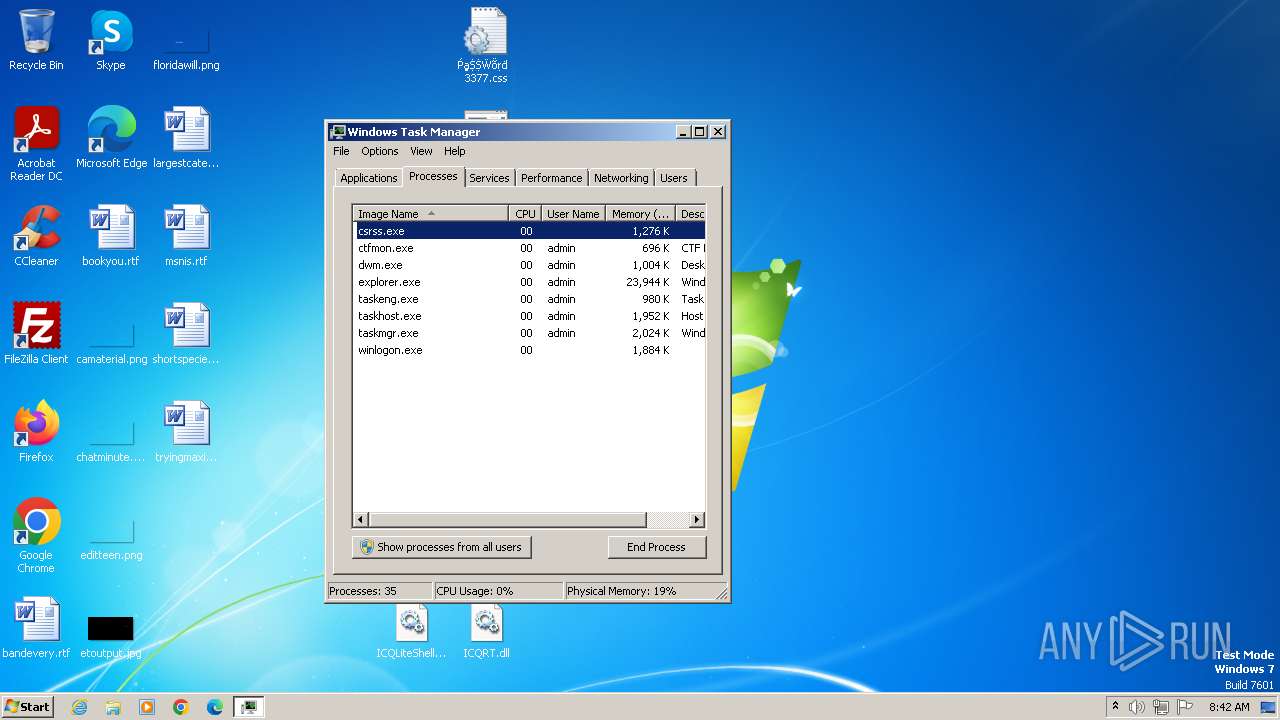Sort by Memory column header
This screenshot has height=720, width=1280.
[641, 214]
